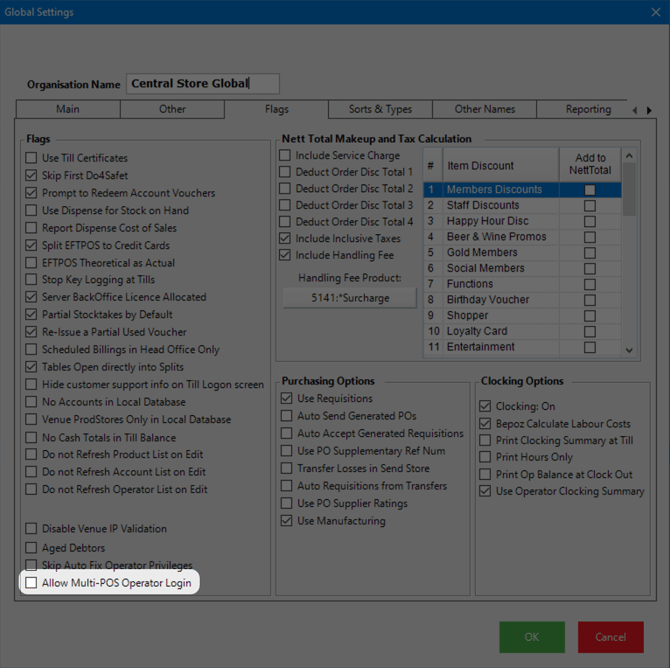
Task: Toggle Clocking: On checkbox
Action: (486, 407)
